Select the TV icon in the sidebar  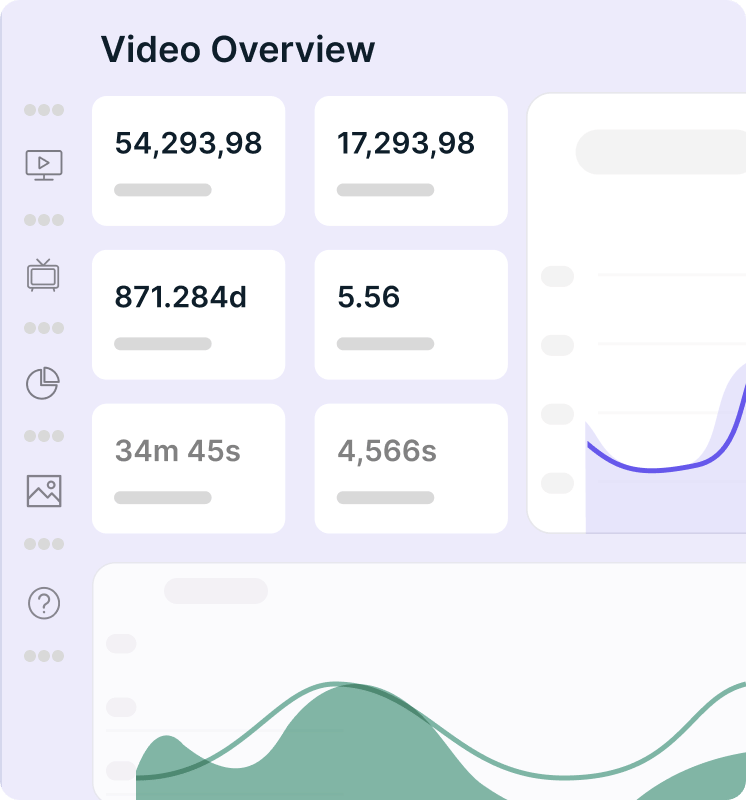44,274
